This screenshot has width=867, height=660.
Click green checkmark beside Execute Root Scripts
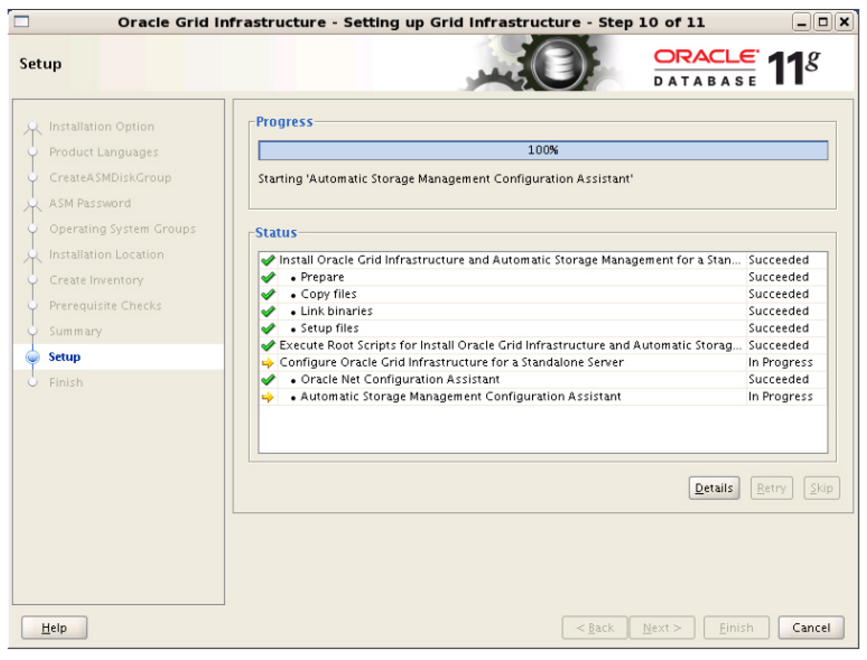click(268, 345)
